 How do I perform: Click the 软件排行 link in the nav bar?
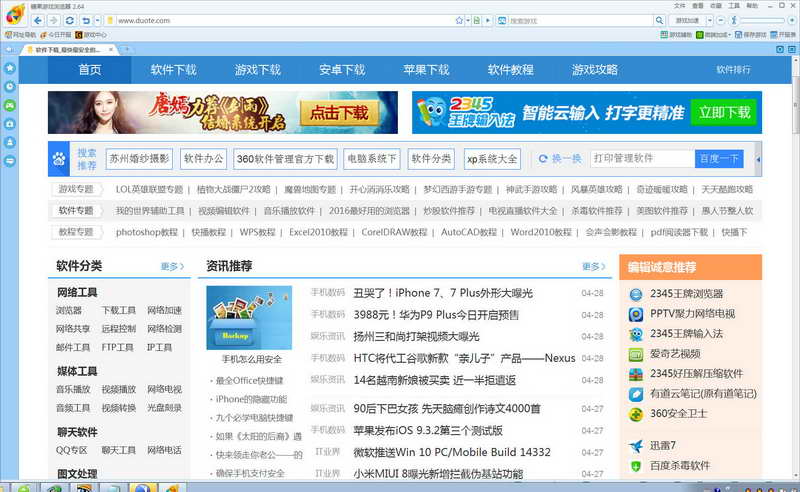pos(733,70)
